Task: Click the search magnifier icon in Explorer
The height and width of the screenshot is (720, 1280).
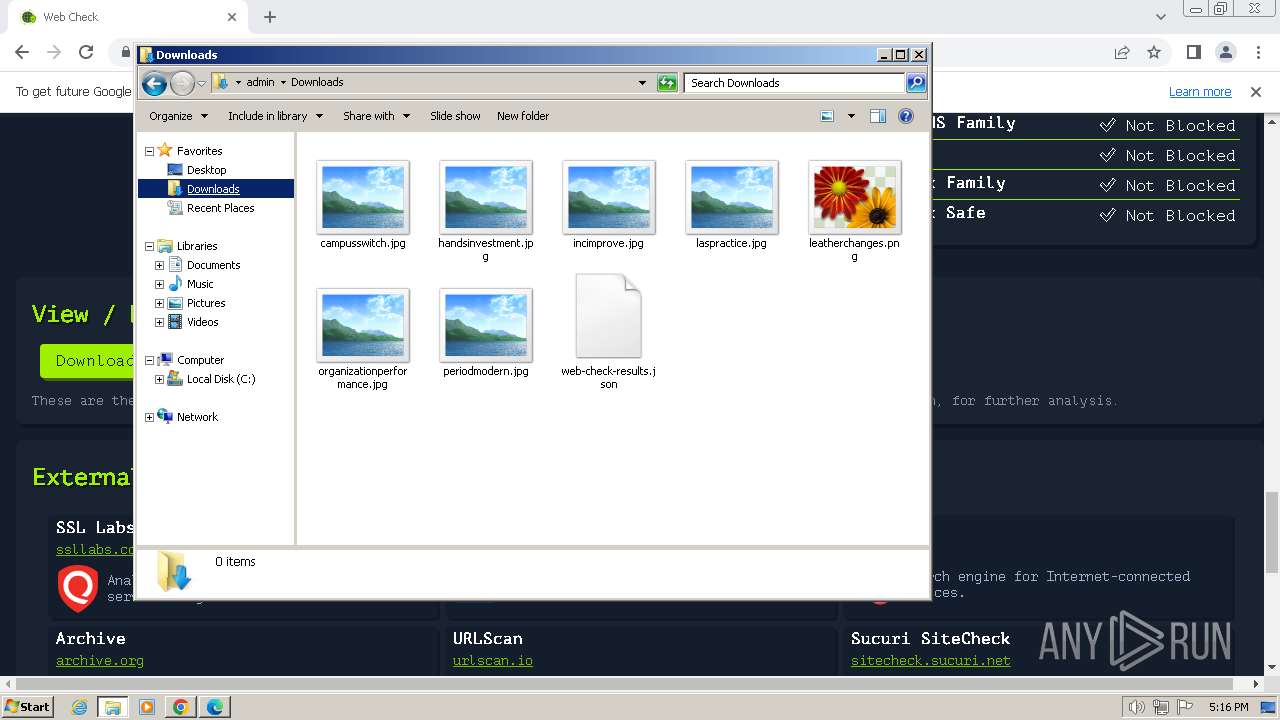Action: [915, 83]
